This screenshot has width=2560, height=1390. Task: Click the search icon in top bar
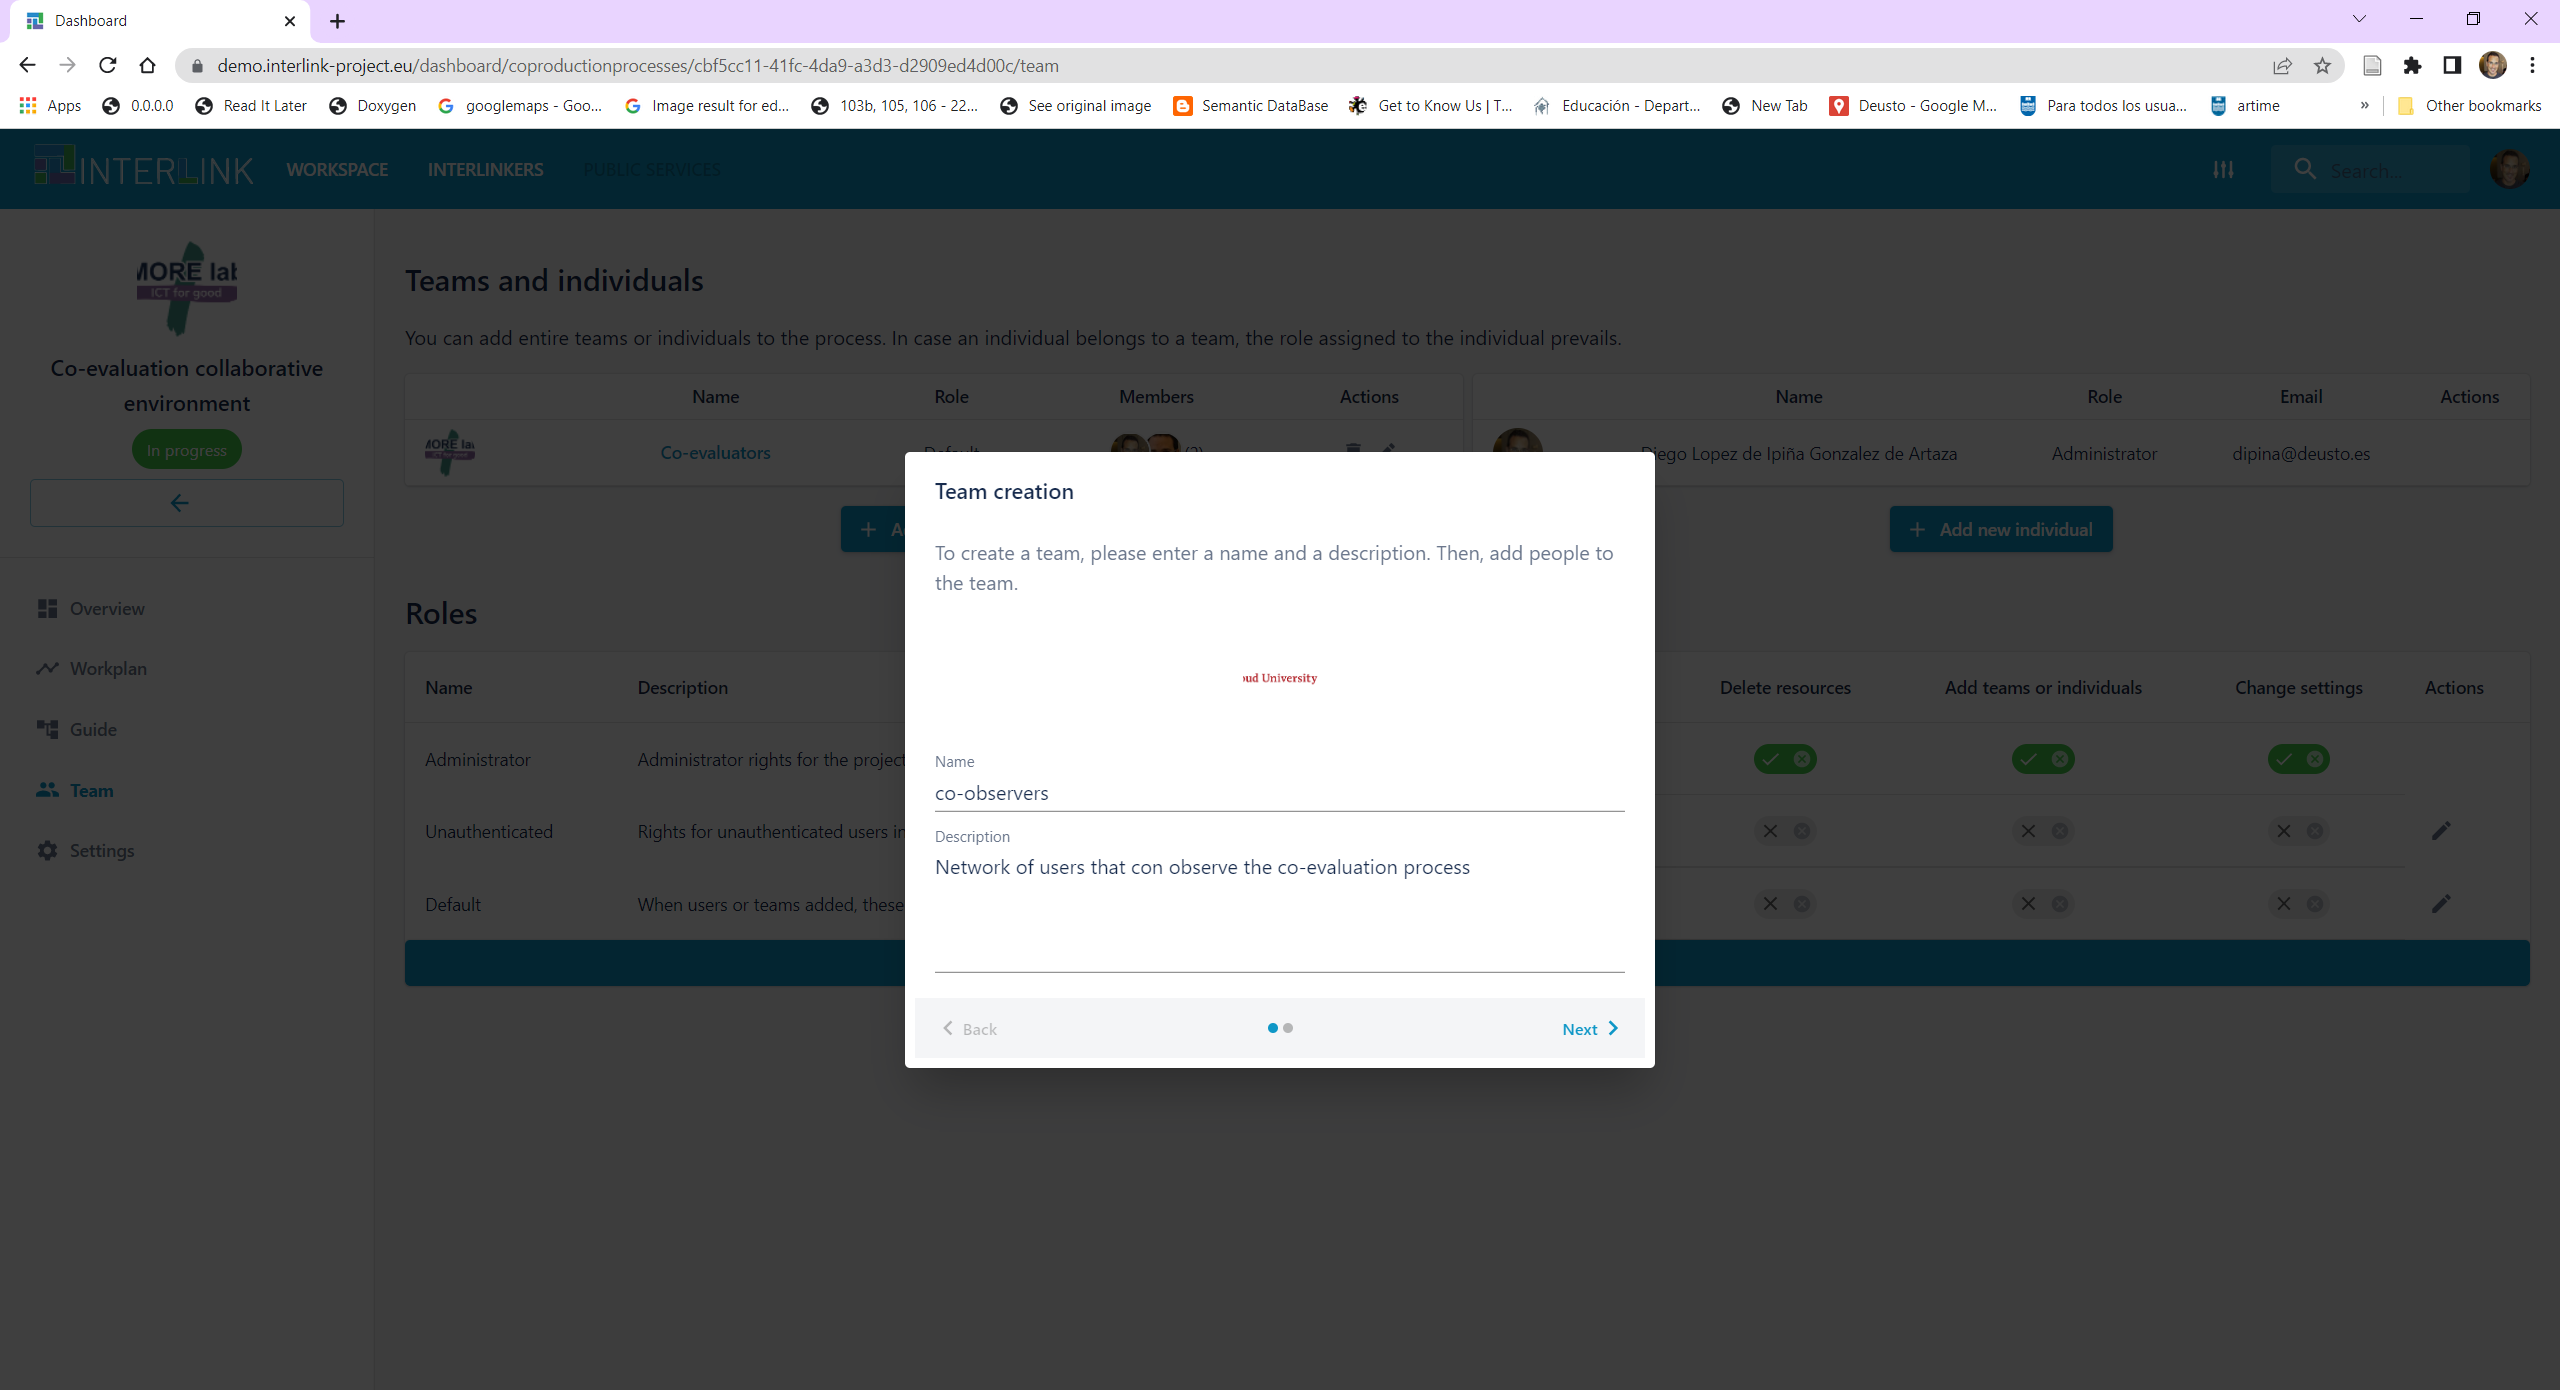(x=2303, y=169)
